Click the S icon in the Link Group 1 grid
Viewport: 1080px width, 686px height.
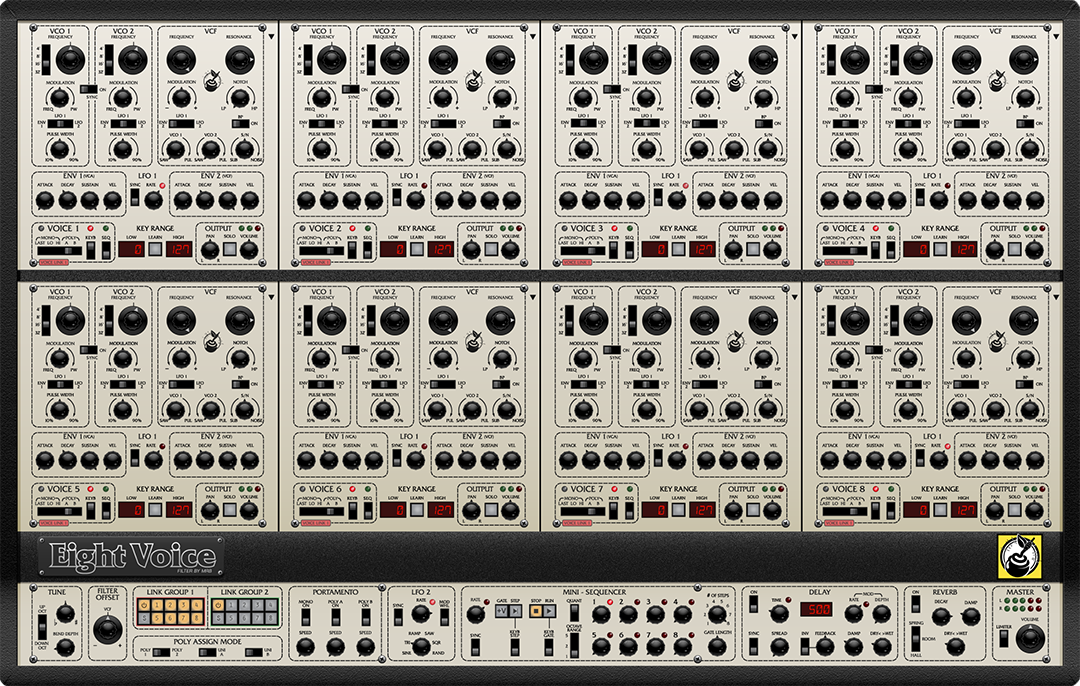(x=144, y=618)
